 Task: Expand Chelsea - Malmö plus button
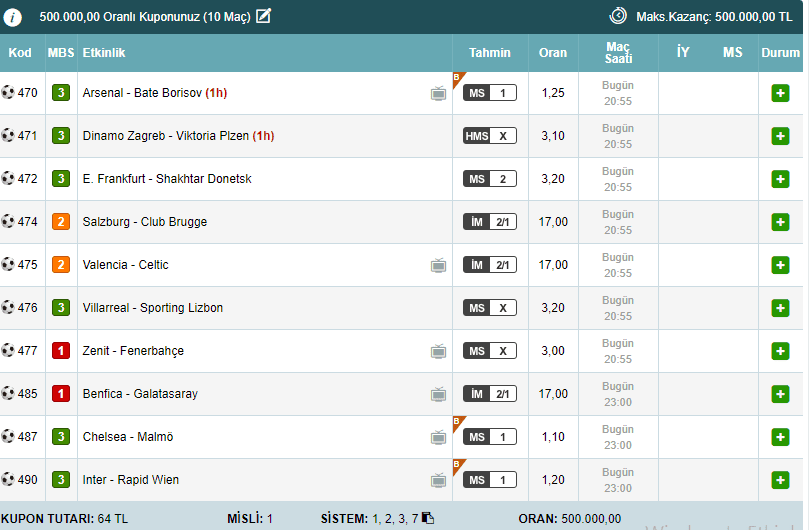tap(780, 437)
